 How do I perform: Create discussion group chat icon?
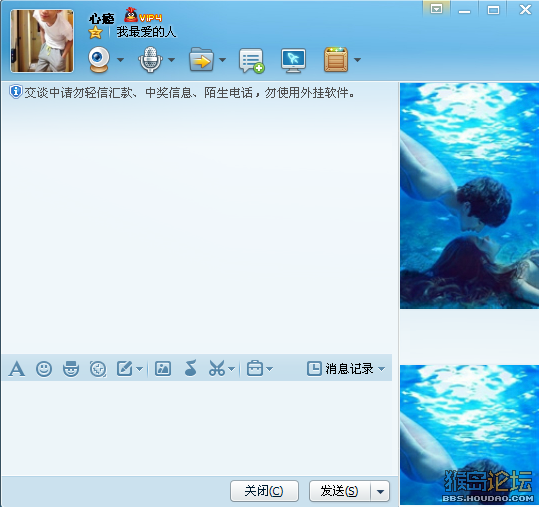(252, 61)
